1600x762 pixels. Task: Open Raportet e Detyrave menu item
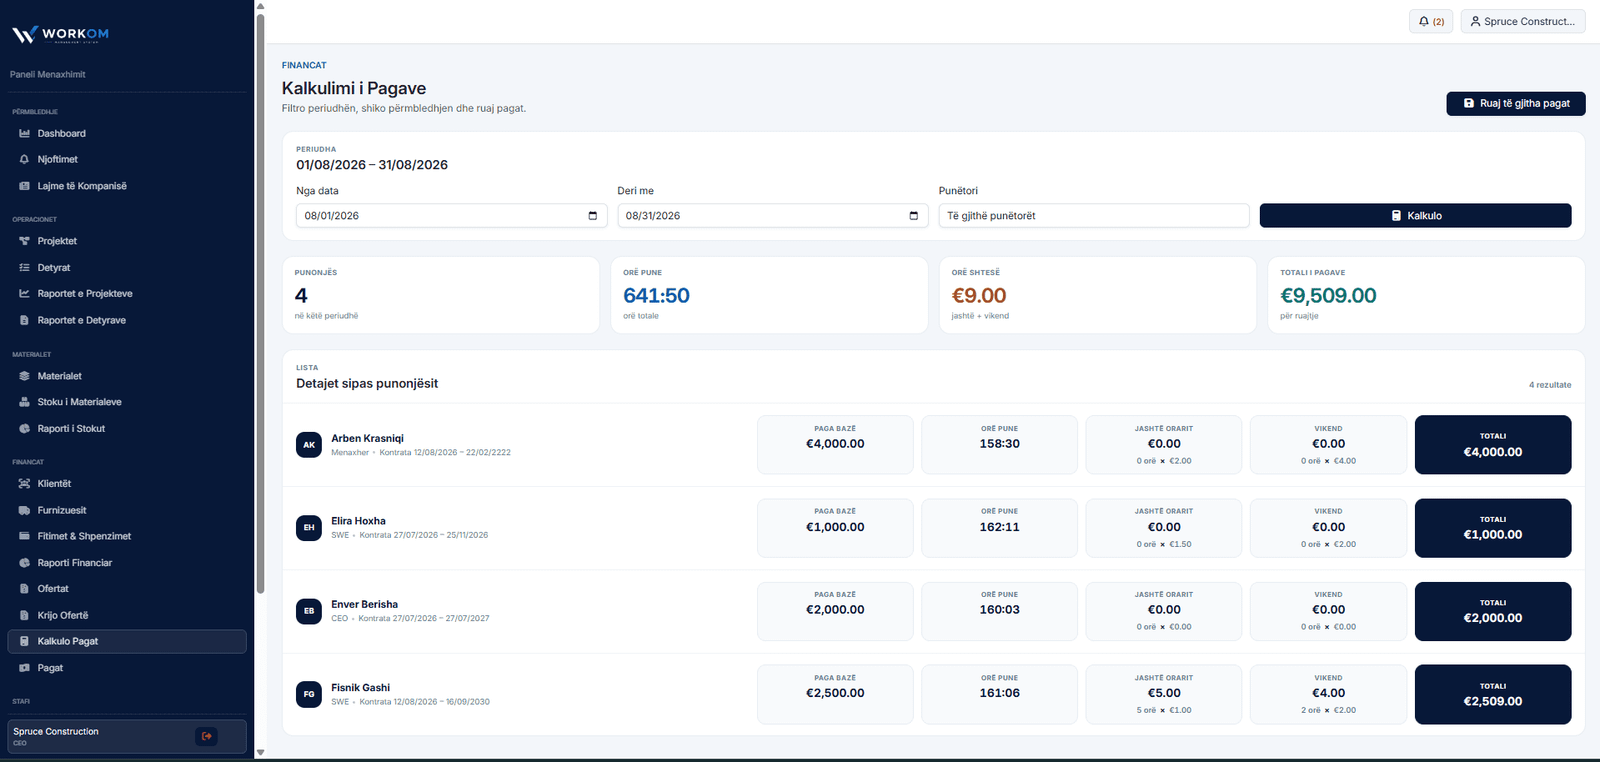point(127,320)
